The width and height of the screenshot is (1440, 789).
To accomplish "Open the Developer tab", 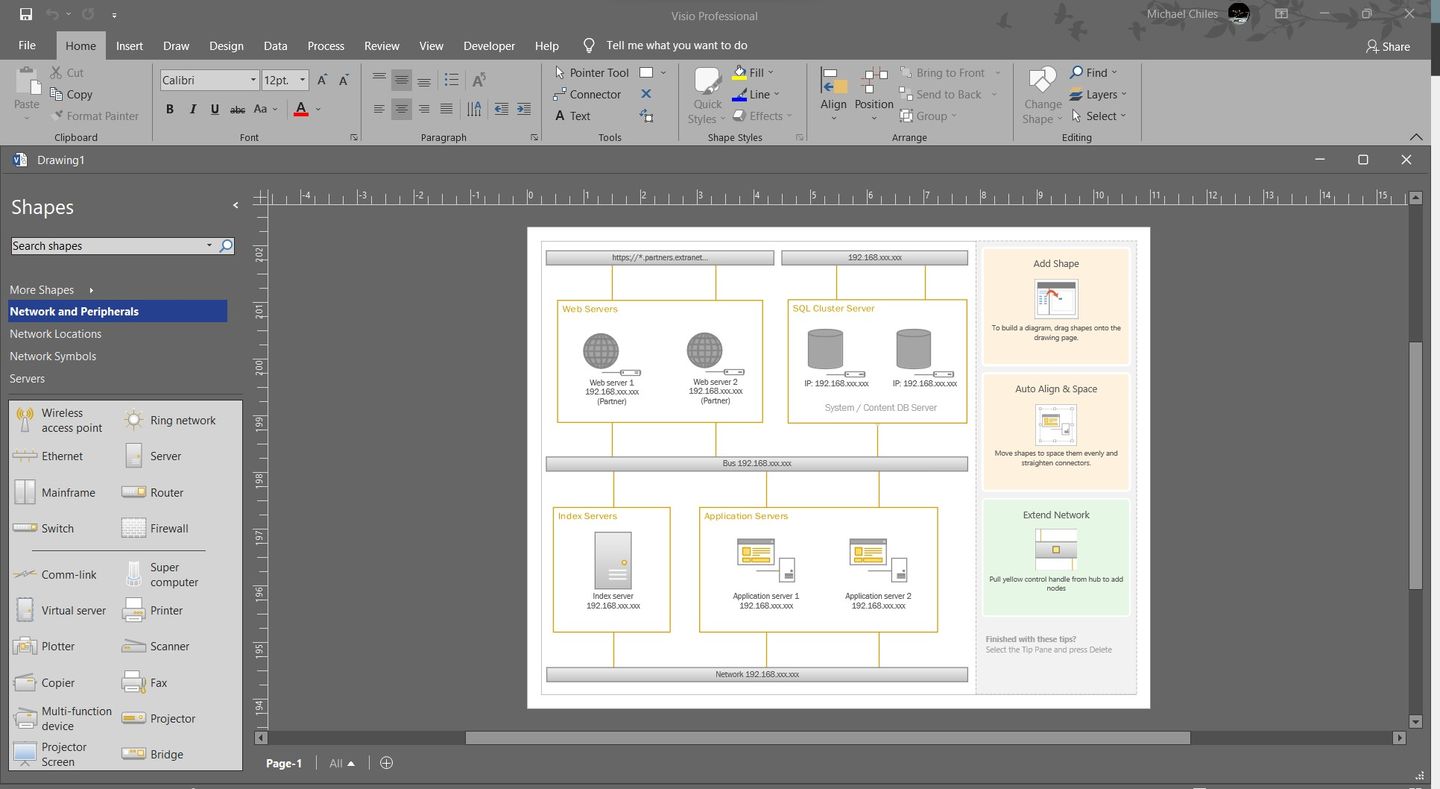I will (x=489, y=45).
